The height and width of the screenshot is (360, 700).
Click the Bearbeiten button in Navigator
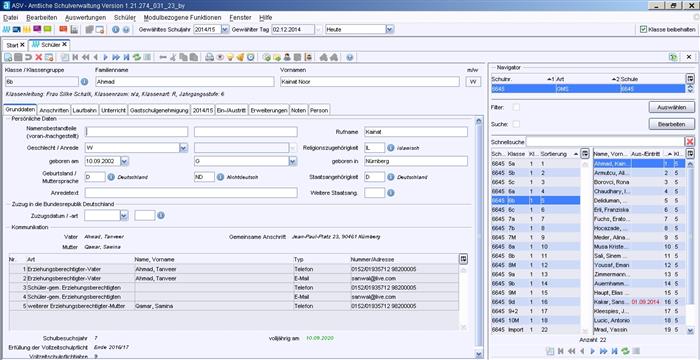[671, 124]
